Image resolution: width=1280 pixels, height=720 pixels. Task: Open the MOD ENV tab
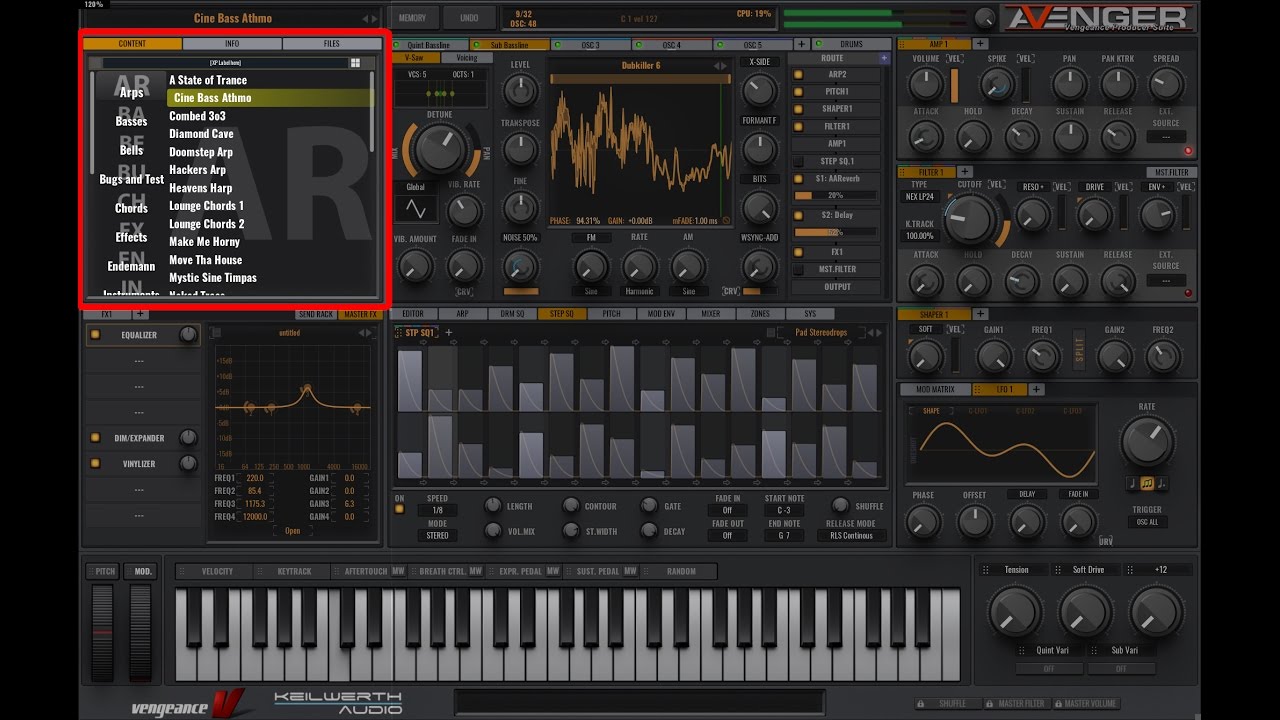[661, 314]
